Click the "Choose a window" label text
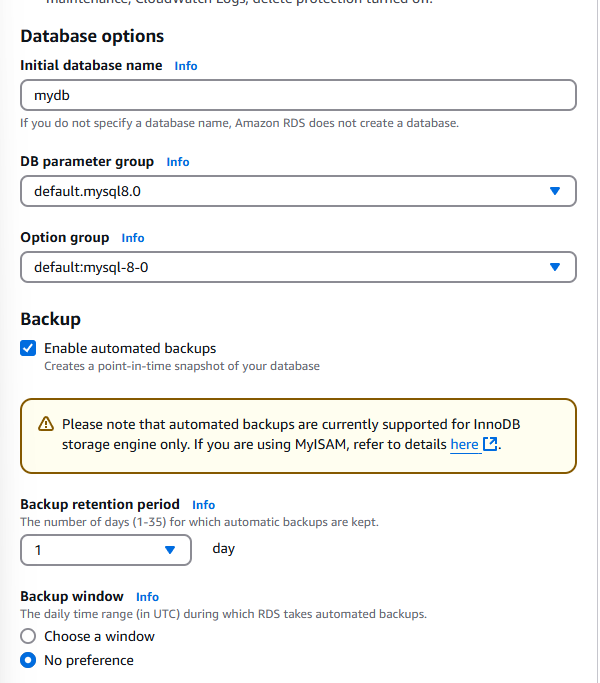 tap(99, 636)
